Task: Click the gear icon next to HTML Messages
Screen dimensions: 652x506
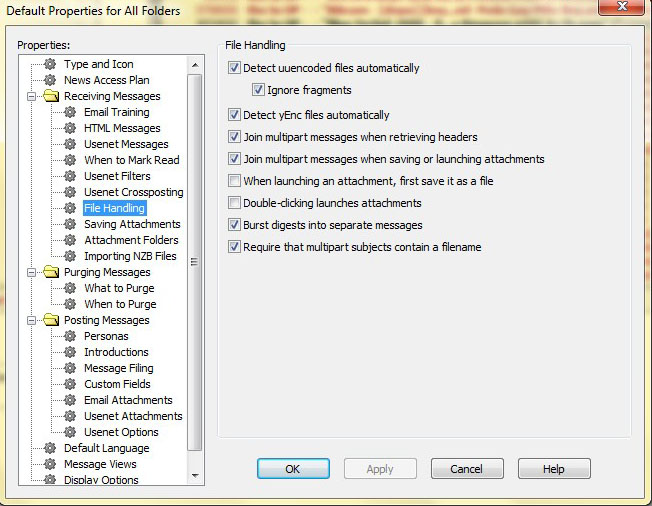Action: click(70, 128)
